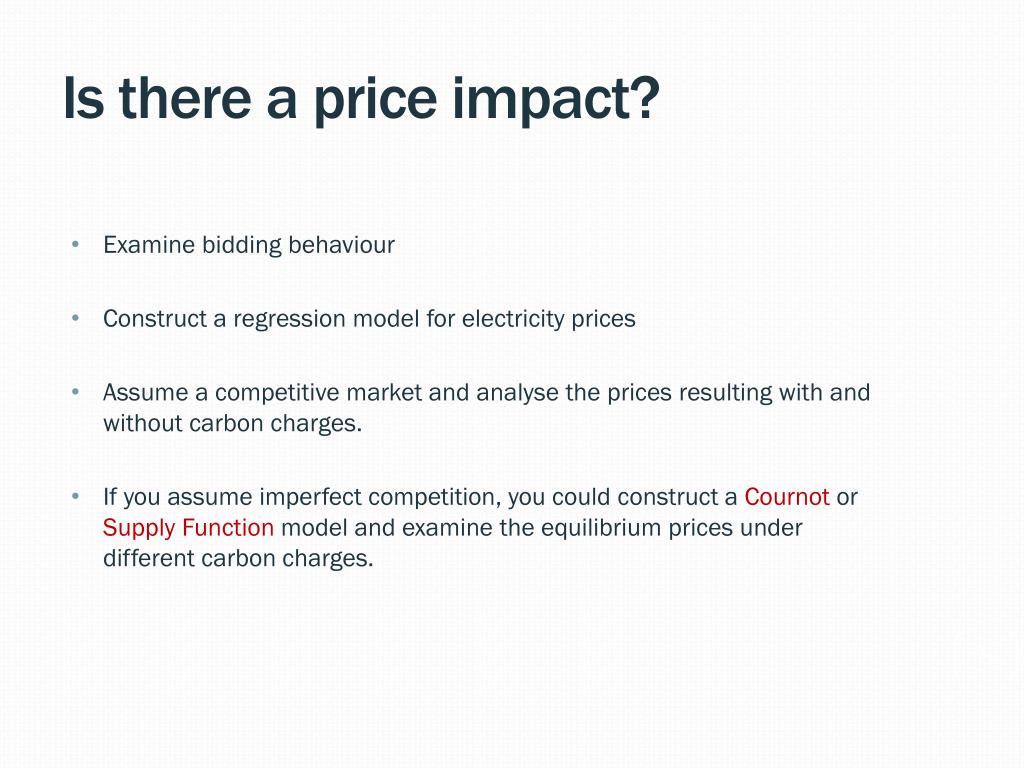Click the 'Assume a competitive market' line
The height and width of the screenshot is (768, 1024).
487,392
